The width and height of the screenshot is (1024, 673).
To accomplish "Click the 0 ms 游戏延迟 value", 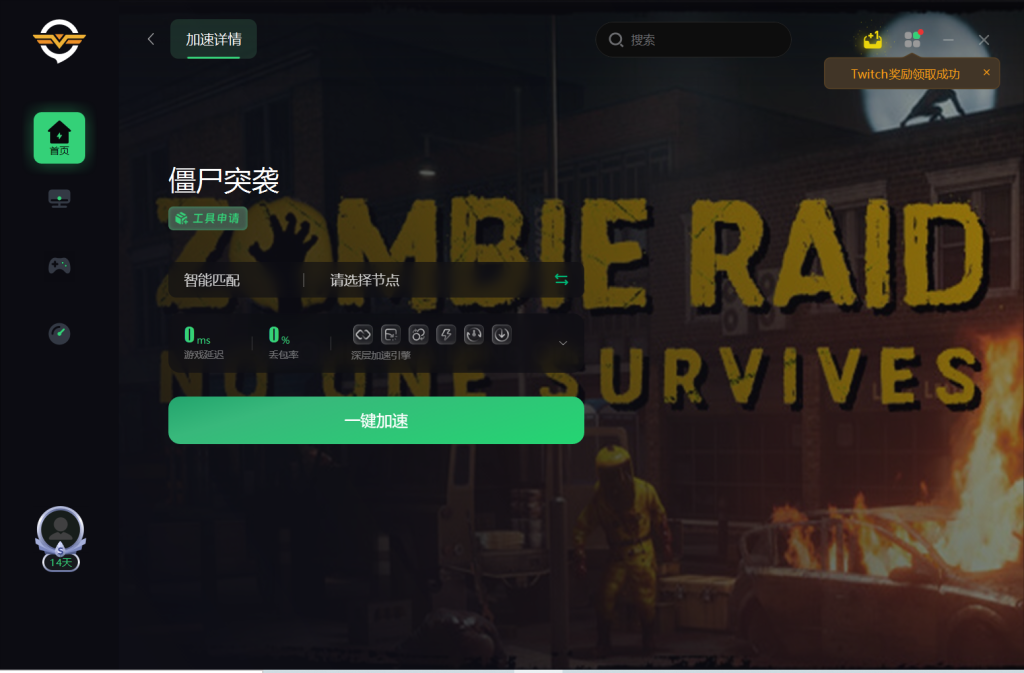I will click(x=198, y=336).
